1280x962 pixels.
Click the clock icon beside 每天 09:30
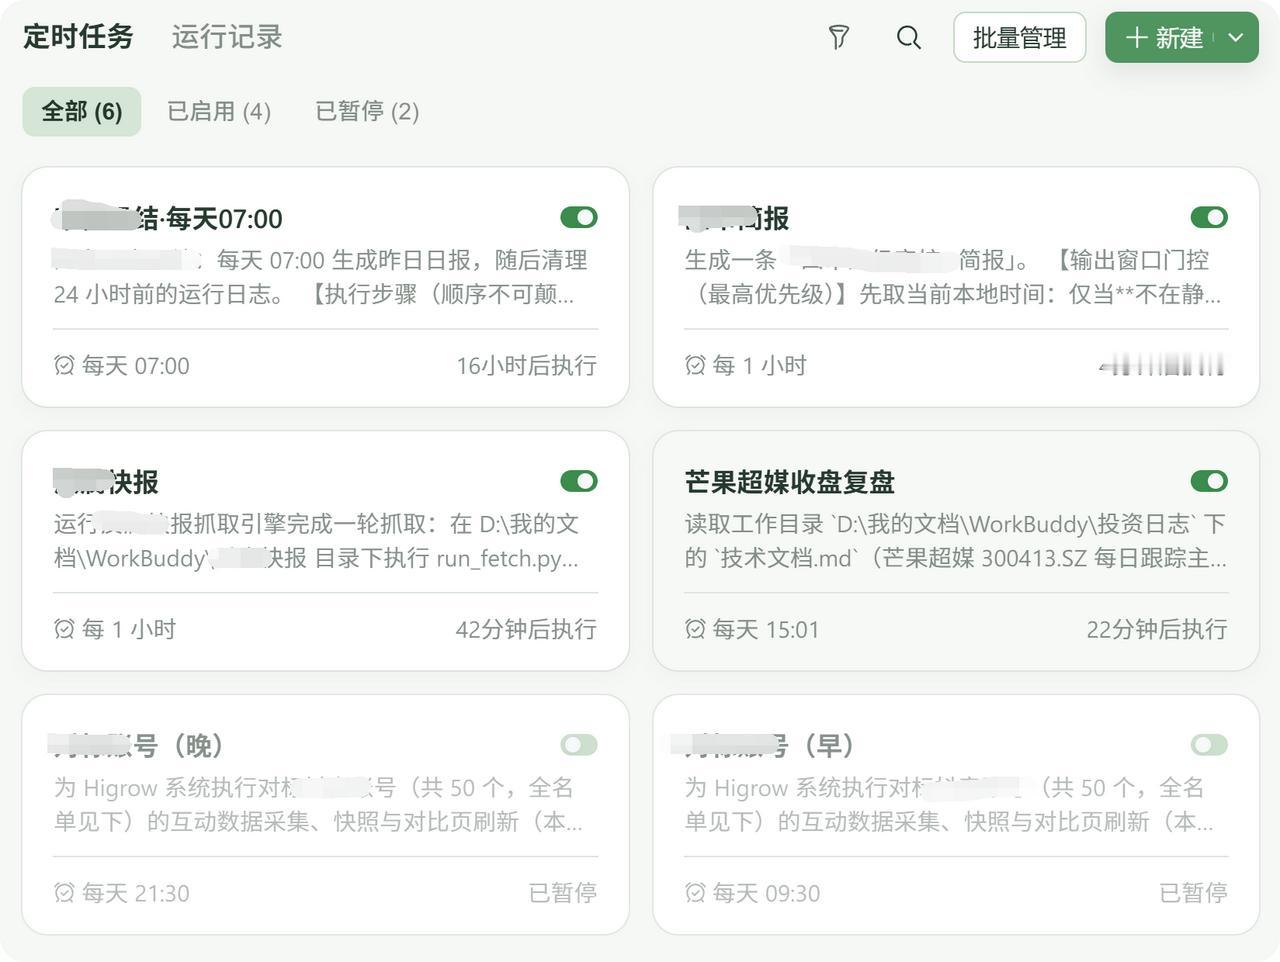695,893
